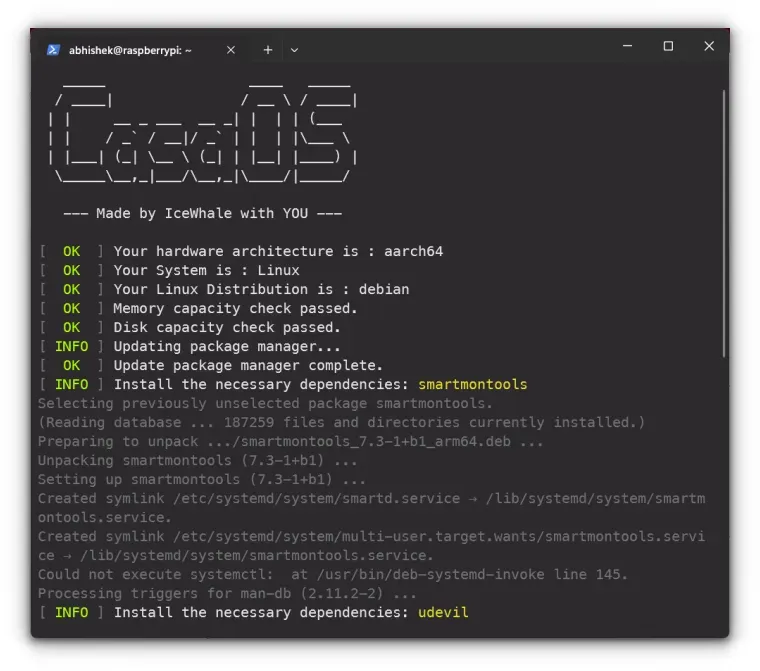Viewport: 760px width, 671px height.
Task: Click 'Setting up smartmontools (7.3-1+b1)' line
Action: point(202,479)
